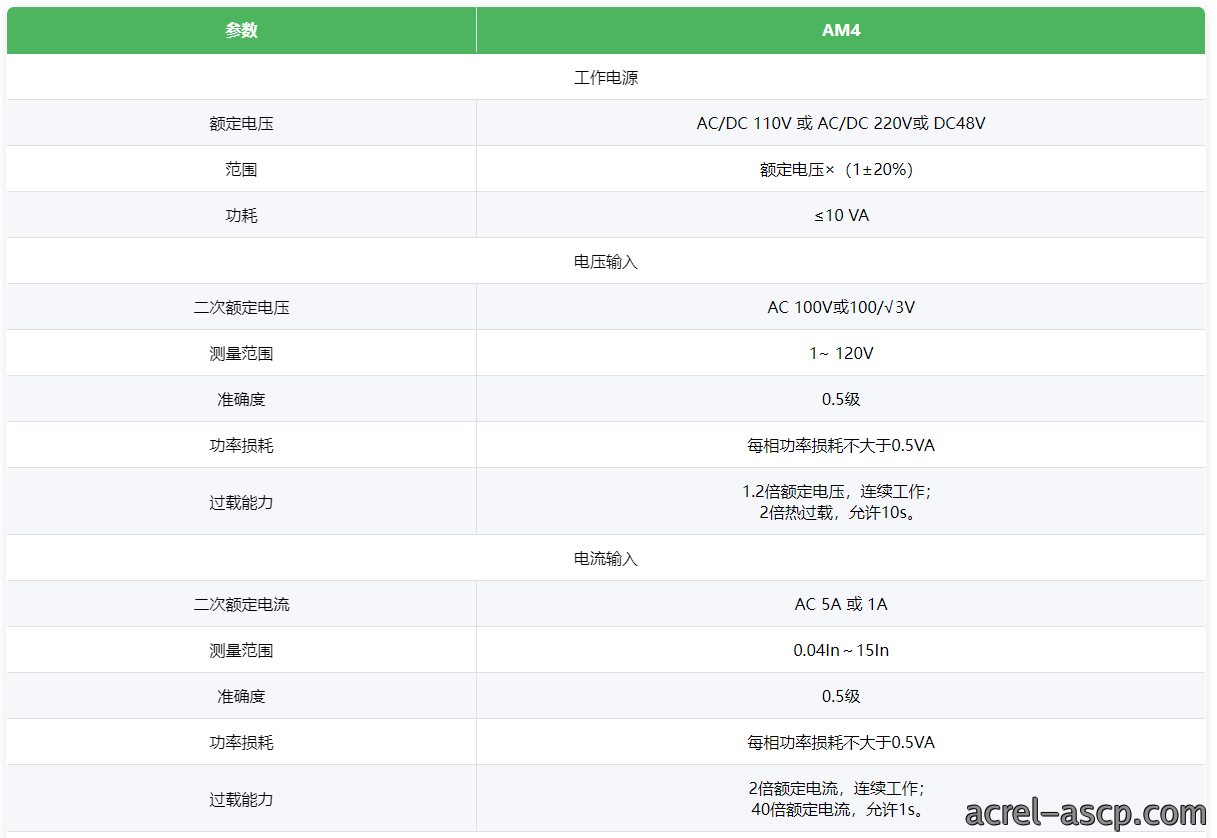This screenshot has height=838, width=1217.
Task: Click the 电压输入 section heading
Action: coord(606,262)
